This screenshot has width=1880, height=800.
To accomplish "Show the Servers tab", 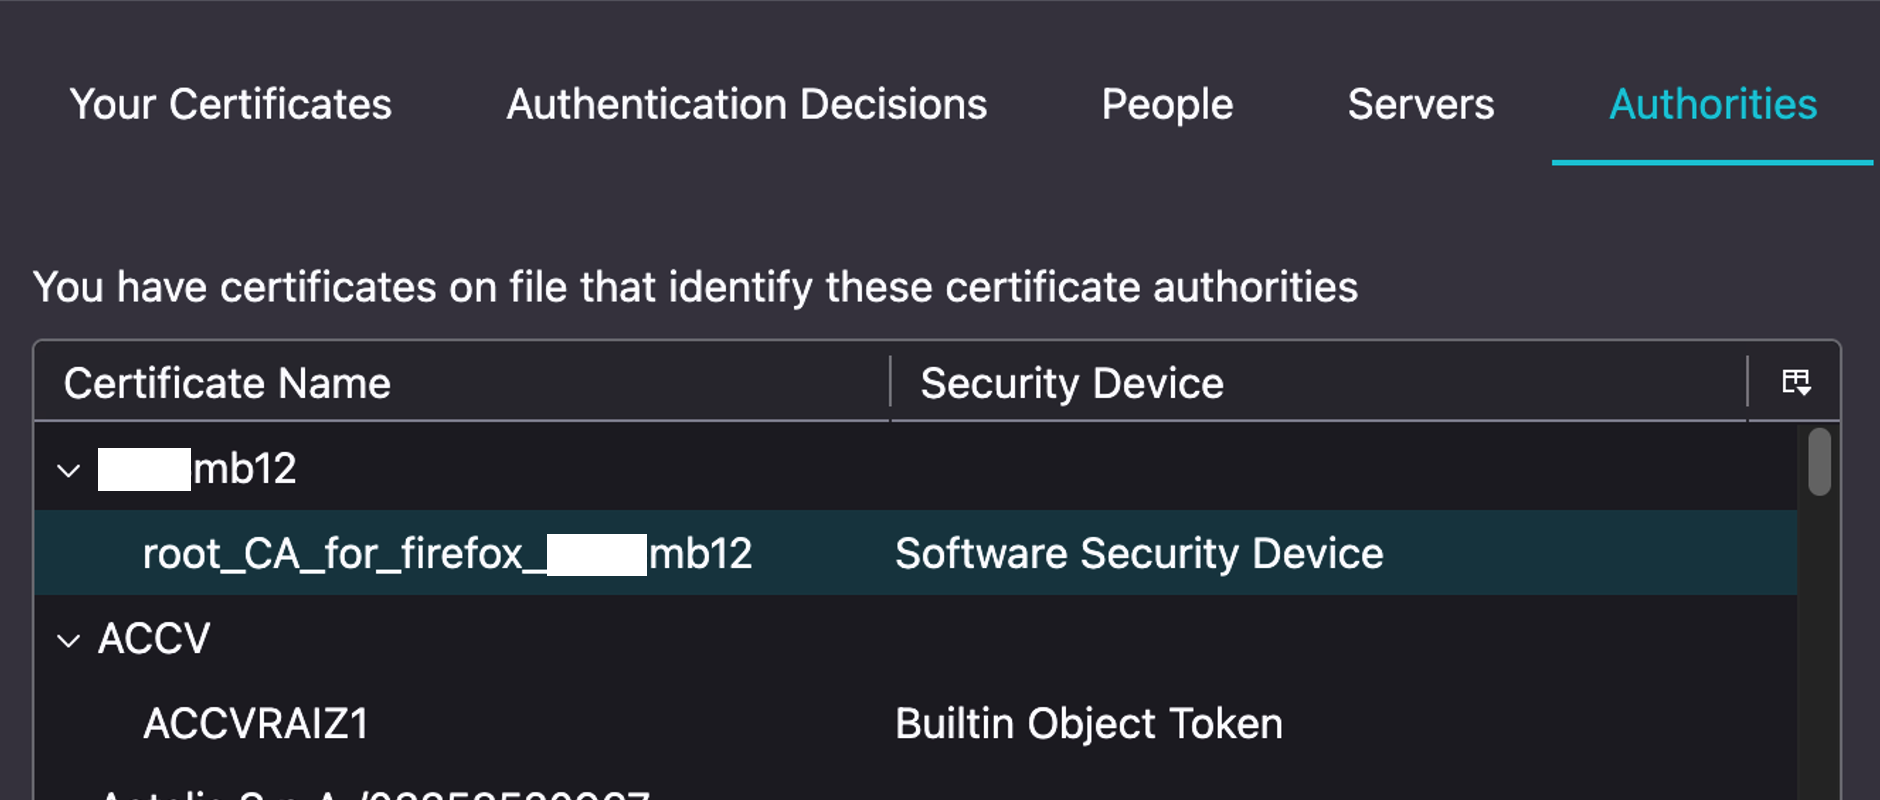I will (x=1420, y=105).
